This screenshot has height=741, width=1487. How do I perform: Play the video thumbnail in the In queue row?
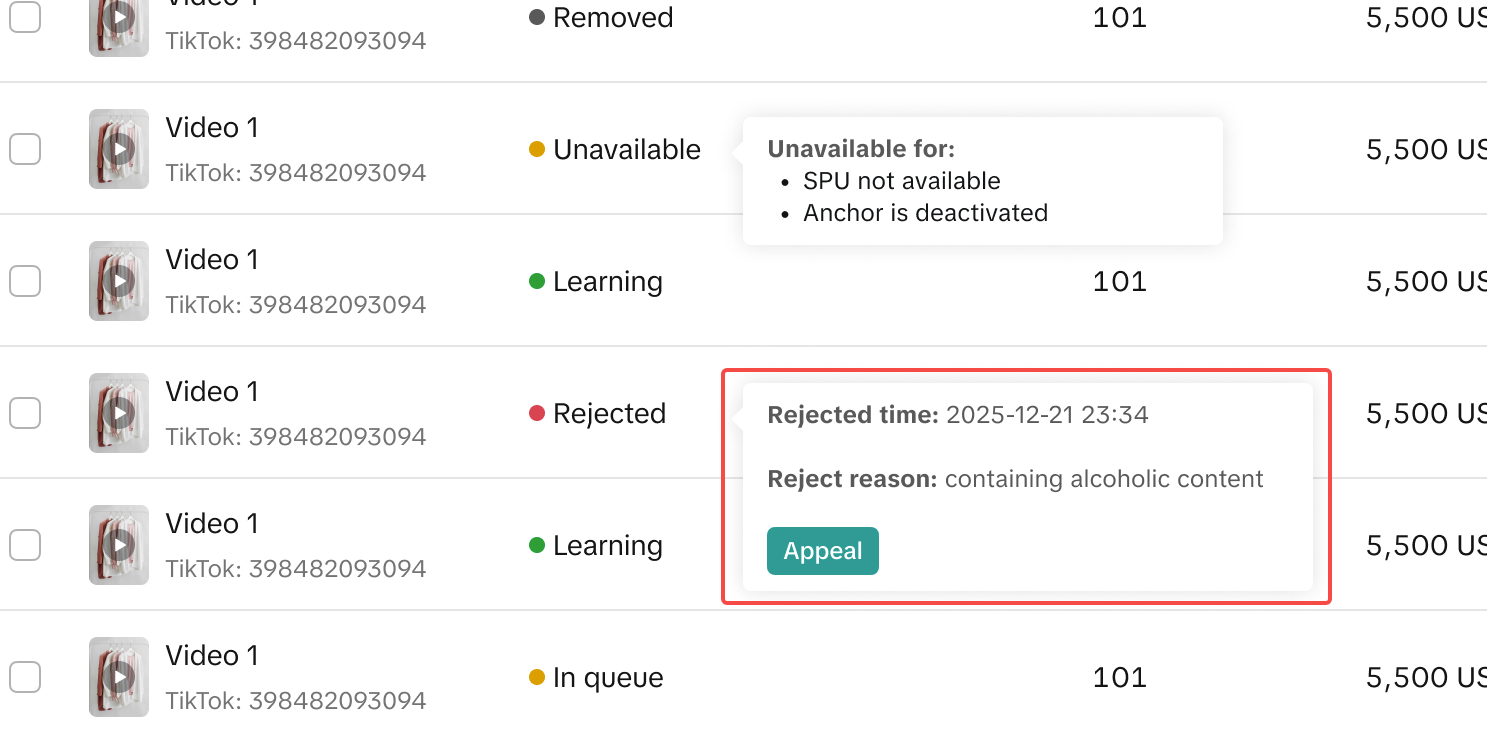click(119, 677)
